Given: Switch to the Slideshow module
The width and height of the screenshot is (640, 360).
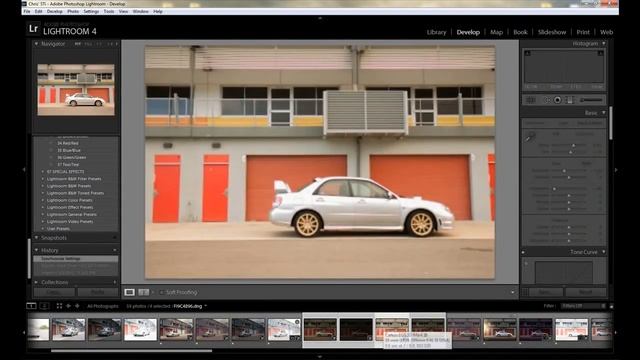Looking at the screenshot, I should [x=552, y=32].
